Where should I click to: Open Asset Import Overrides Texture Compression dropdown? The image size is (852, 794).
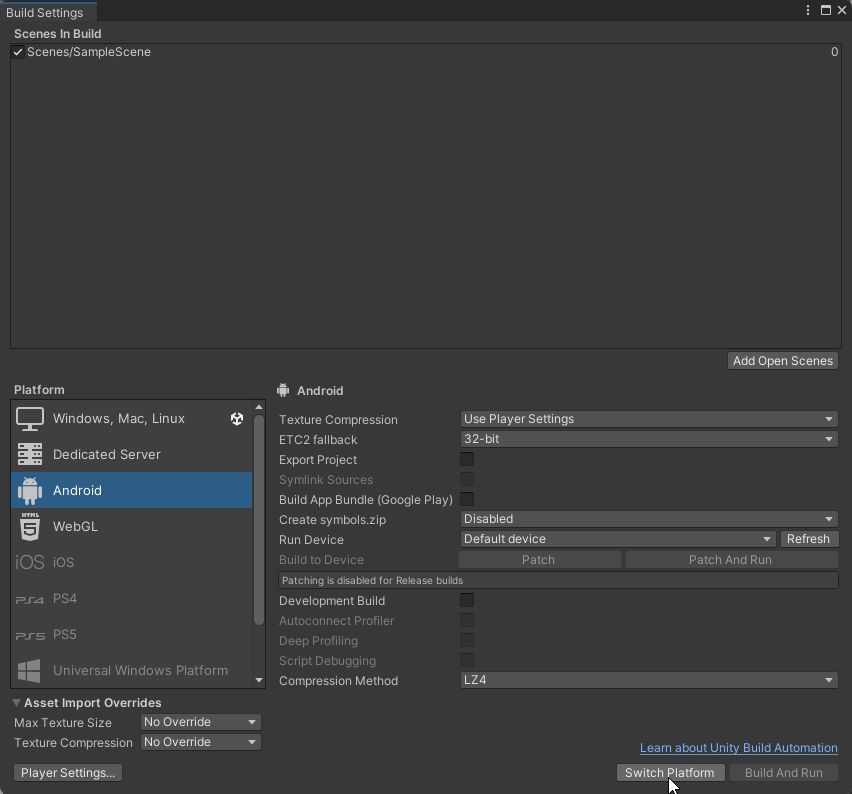pyautogui.click(x=201, y=742)
